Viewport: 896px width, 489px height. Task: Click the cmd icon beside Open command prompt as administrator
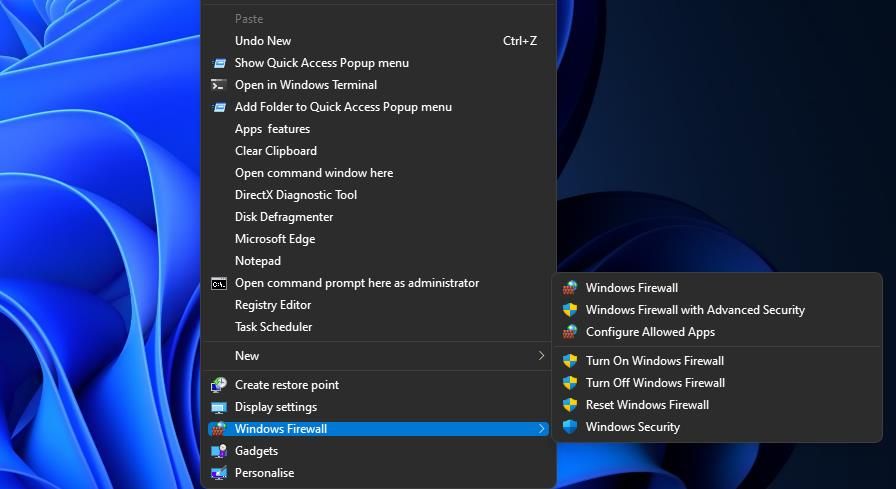pos(219,283)
